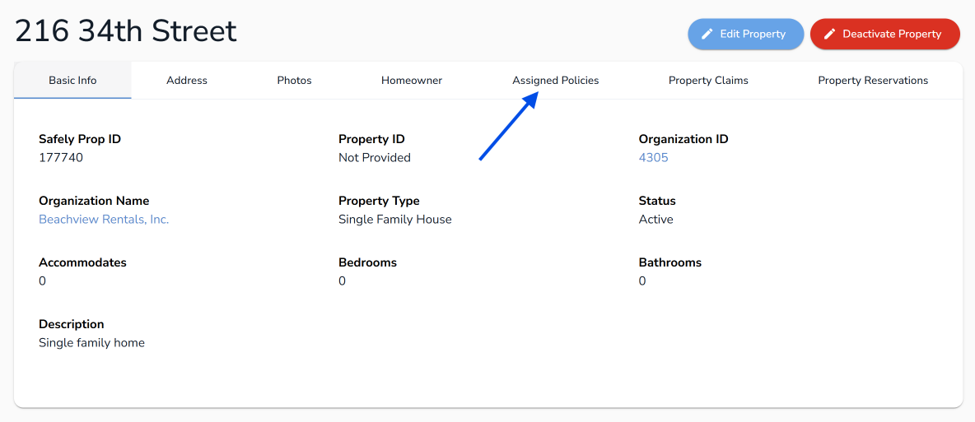This screenshot has height=422, width=975.
Task: Click the 216 34th Street page title
Action: click(x=126, y=31)
